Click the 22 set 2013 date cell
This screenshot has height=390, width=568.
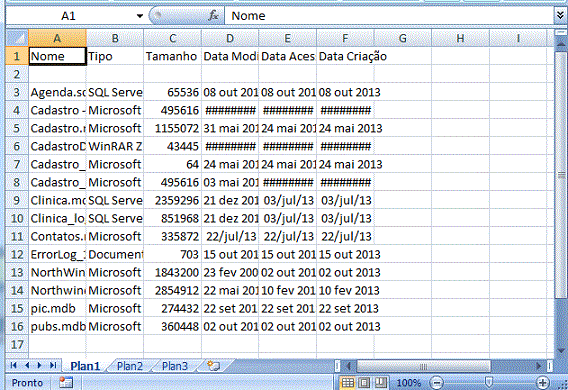tap(345, 309)
